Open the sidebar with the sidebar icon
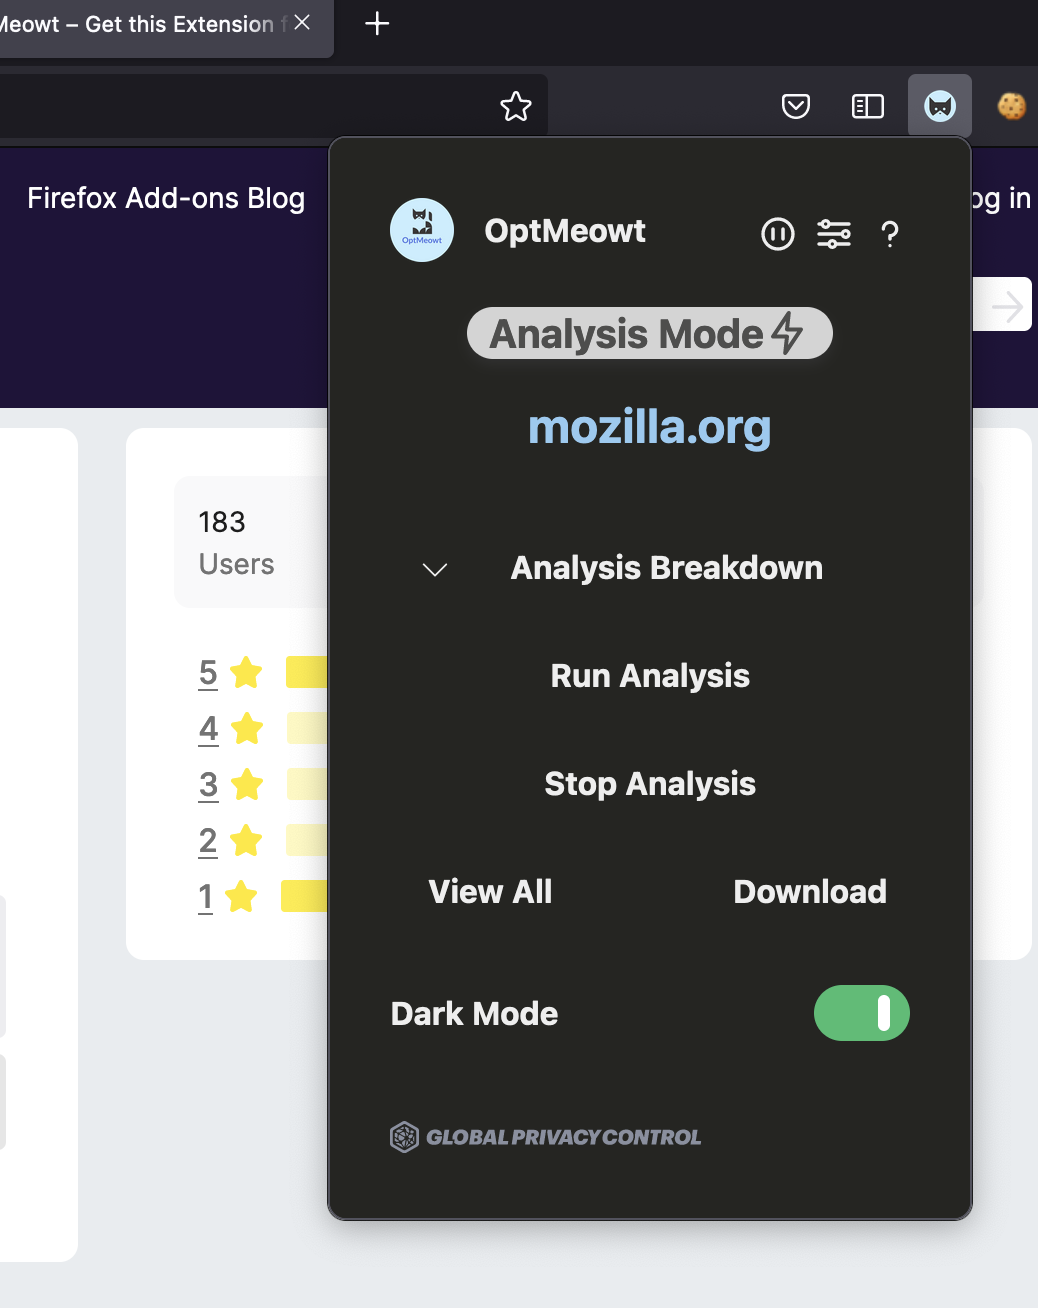The height and width of the screenshot is (1308, 1038). (x=867, y=105)
